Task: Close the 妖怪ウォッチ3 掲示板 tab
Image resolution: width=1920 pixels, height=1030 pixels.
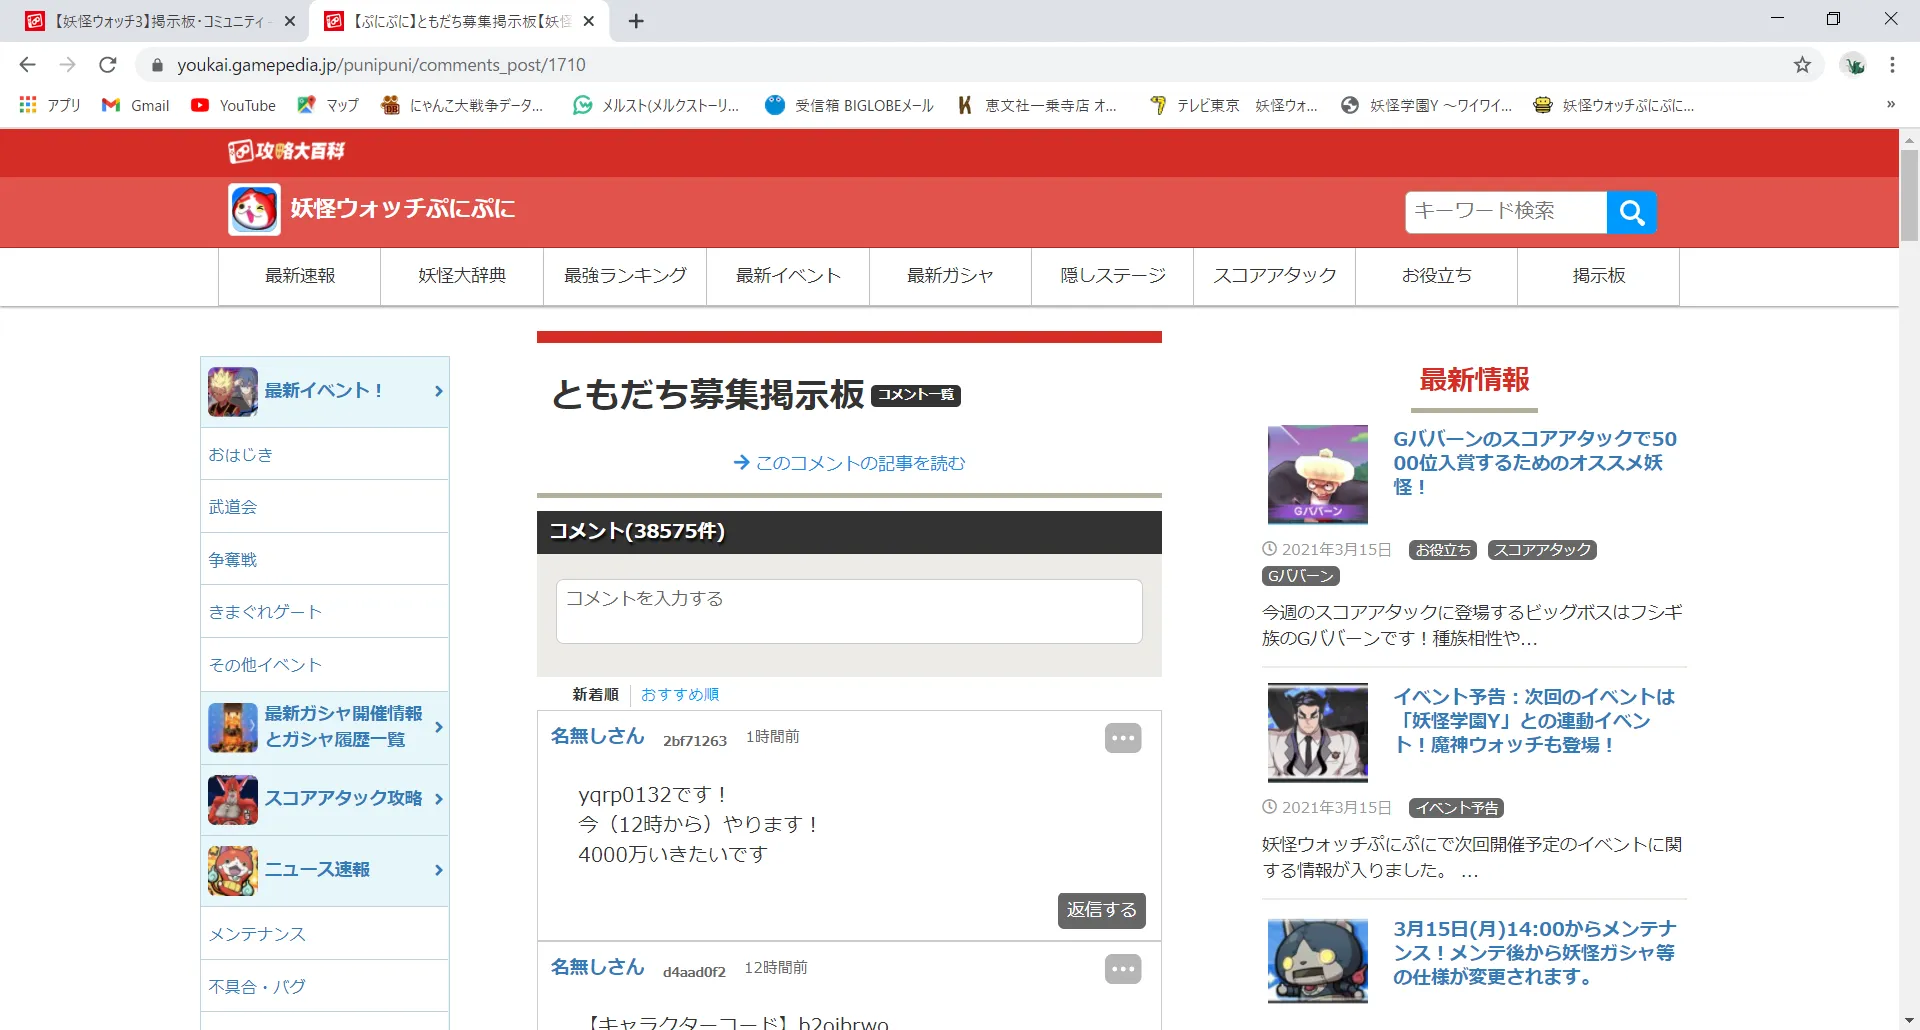Action: point(290,21)
